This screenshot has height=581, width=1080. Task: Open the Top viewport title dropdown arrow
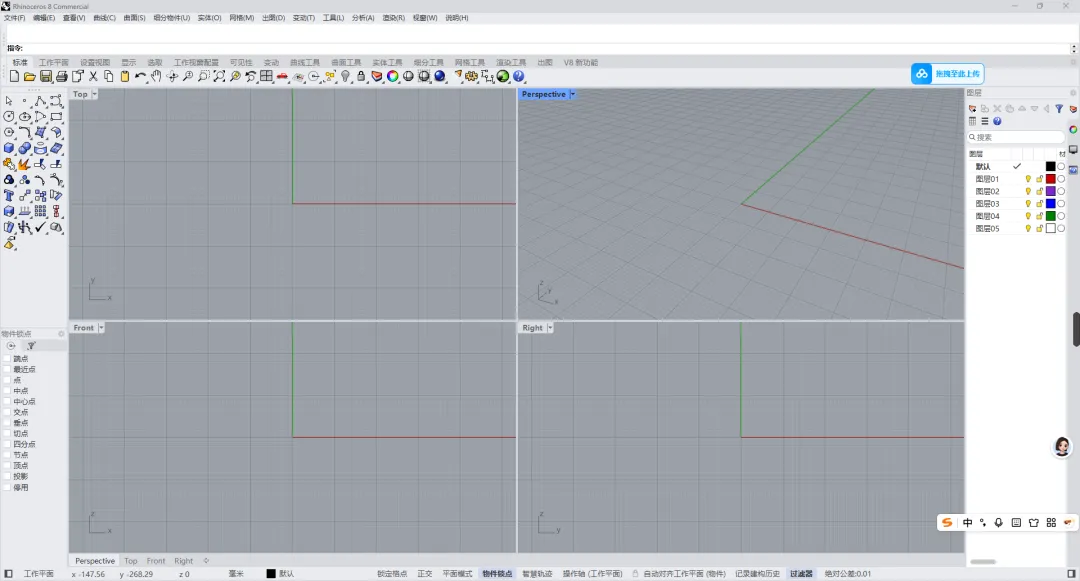click(x=94, y=94)
